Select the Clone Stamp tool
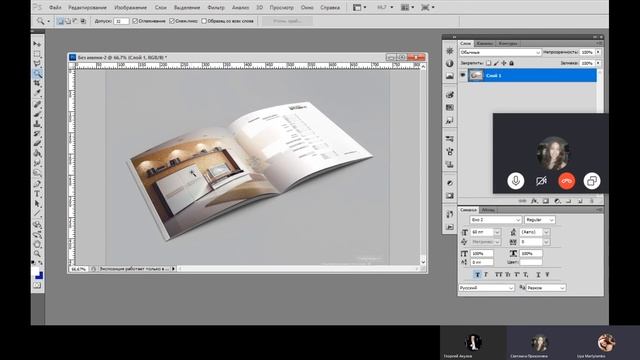The height and width of the screenshot is (360, 640). tap(37, 124)
